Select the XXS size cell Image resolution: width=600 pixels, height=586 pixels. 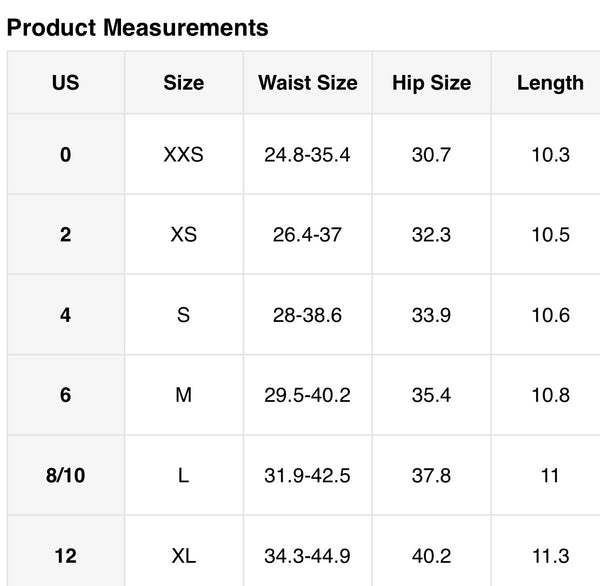tap(183, 155)
